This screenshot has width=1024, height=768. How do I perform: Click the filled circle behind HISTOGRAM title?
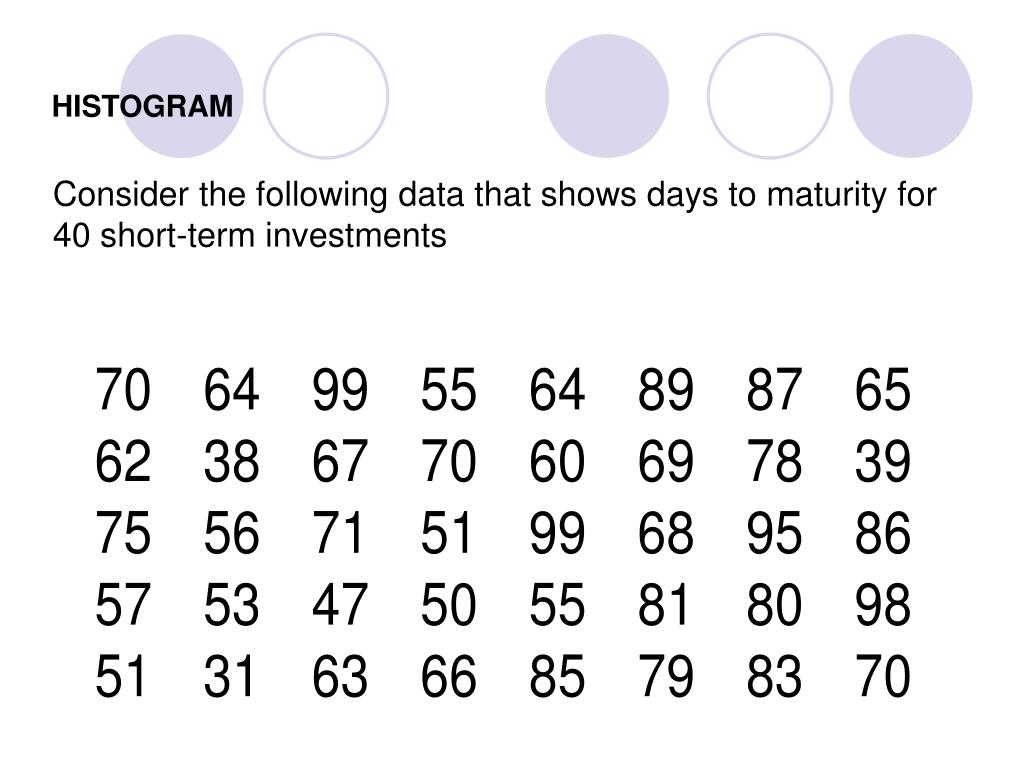[x=182, y=96]
